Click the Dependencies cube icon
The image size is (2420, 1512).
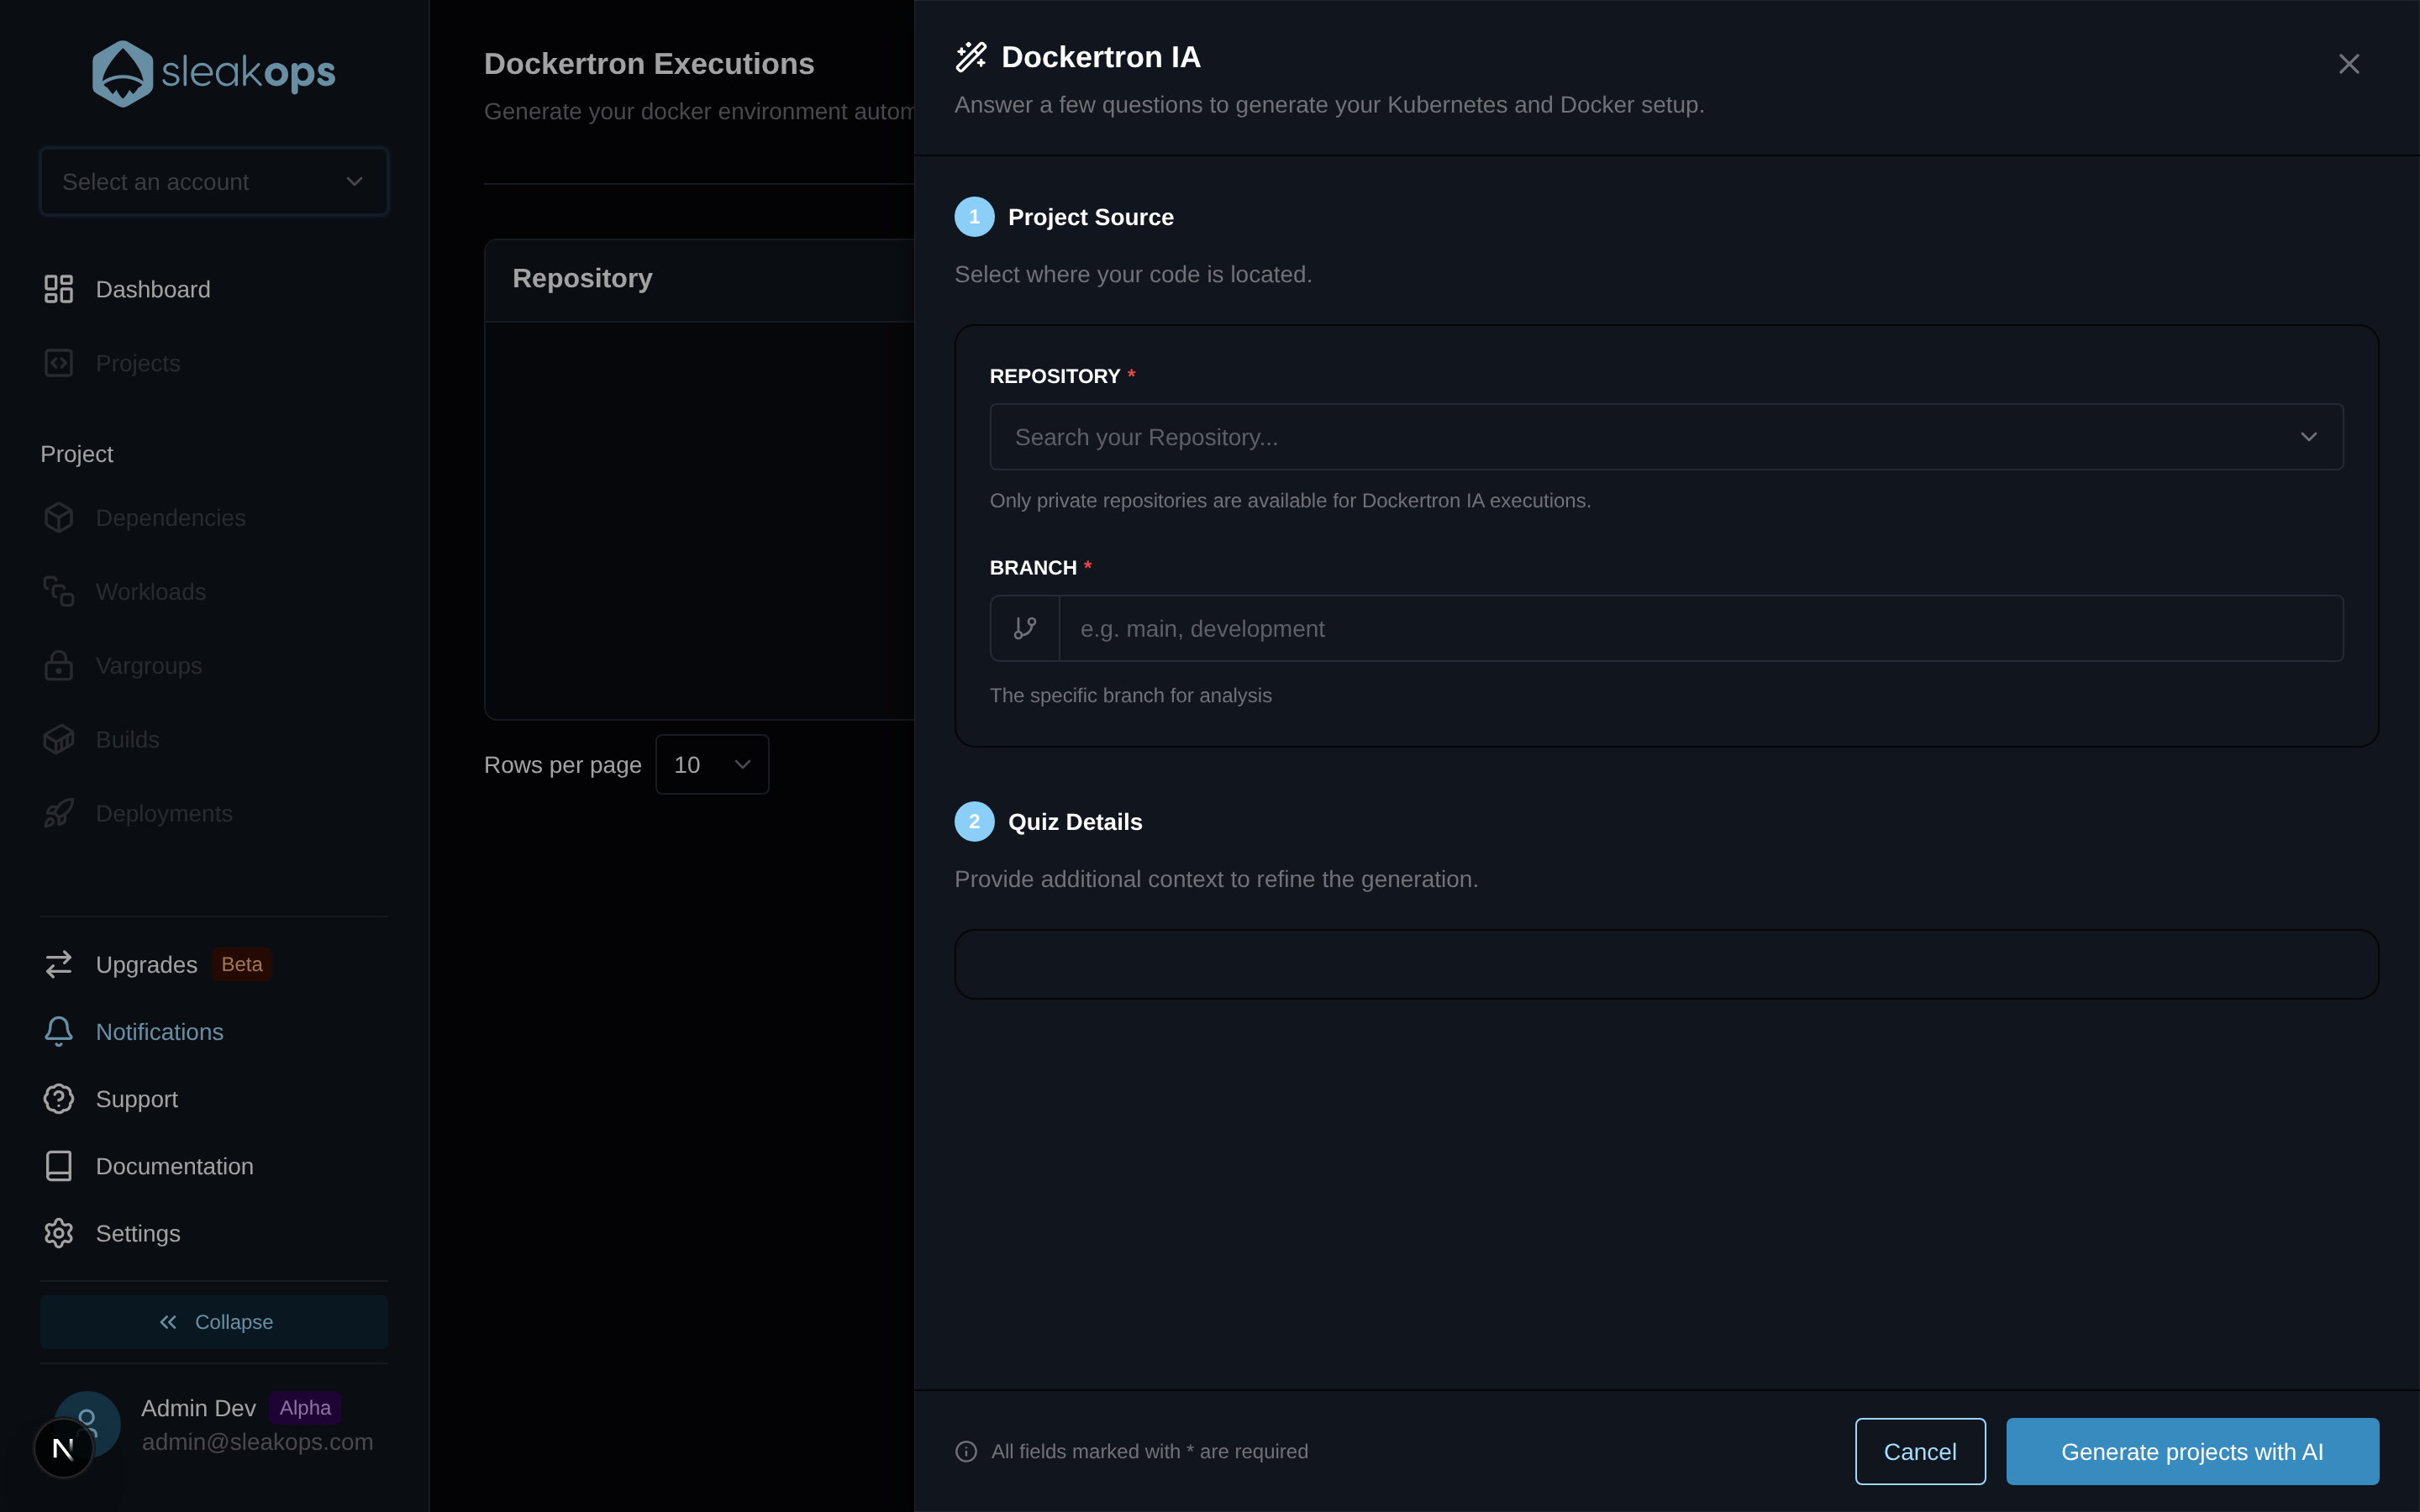pyautogui.click(x=59, y=518)
